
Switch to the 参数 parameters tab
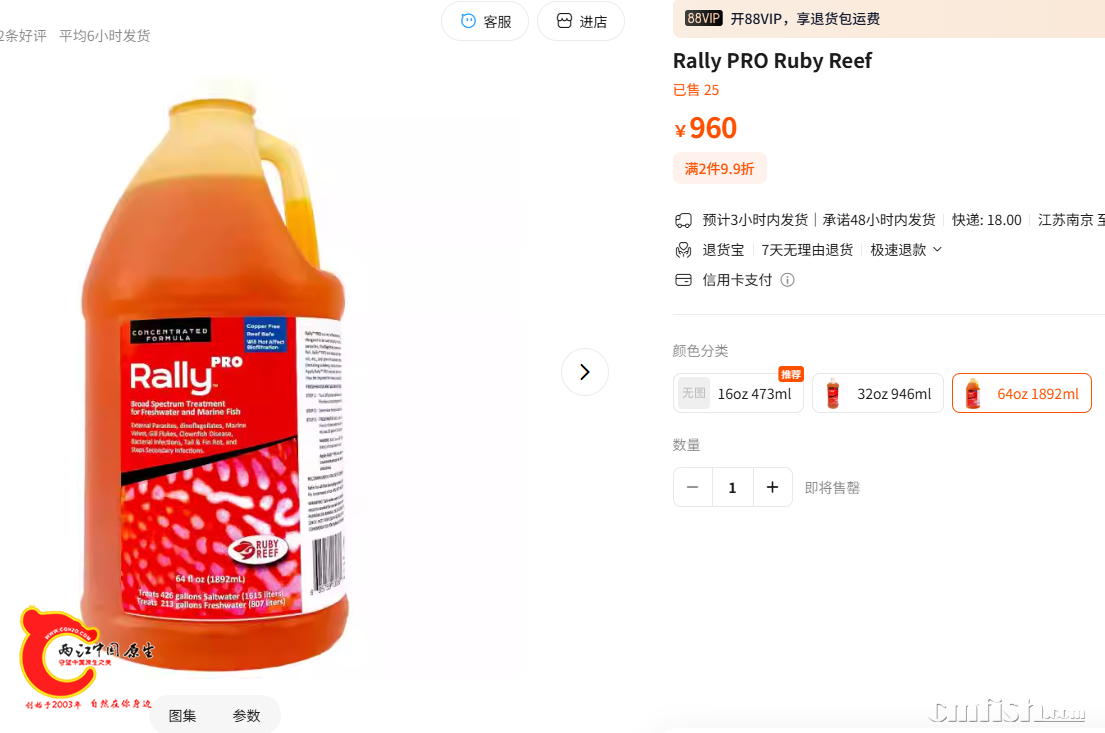pyautogui.click(x=247, y=715)
